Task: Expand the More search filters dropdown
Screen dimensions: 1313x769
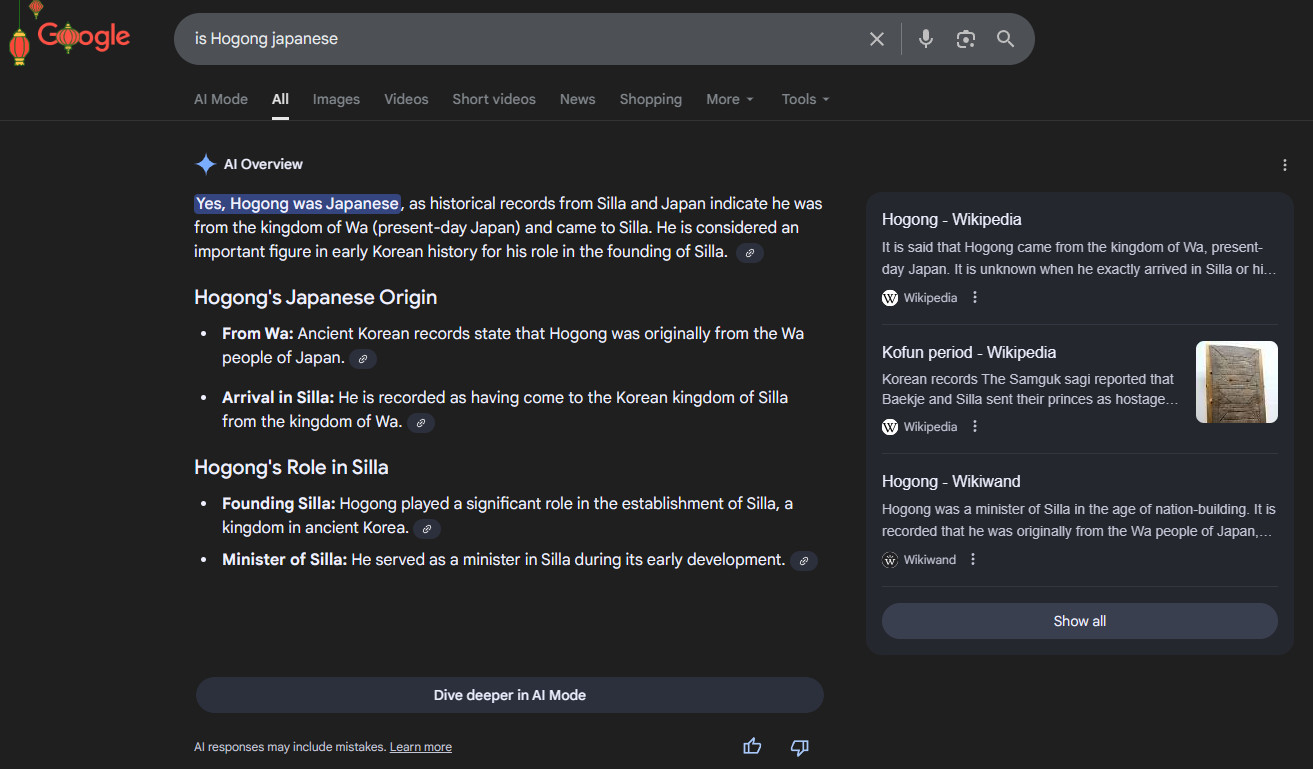Action: [730, 99]
